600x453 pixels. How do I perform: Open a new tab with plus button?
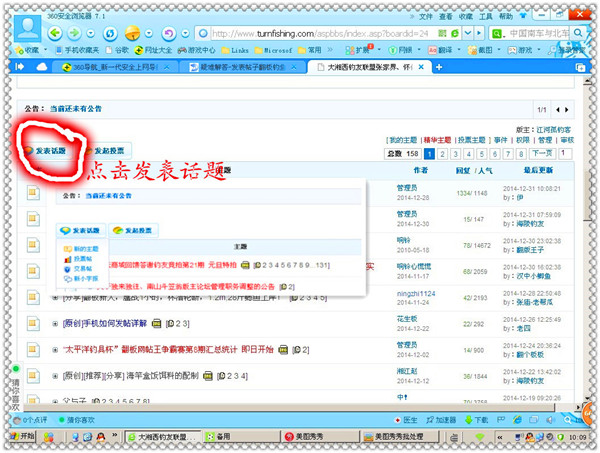[439, 67]
